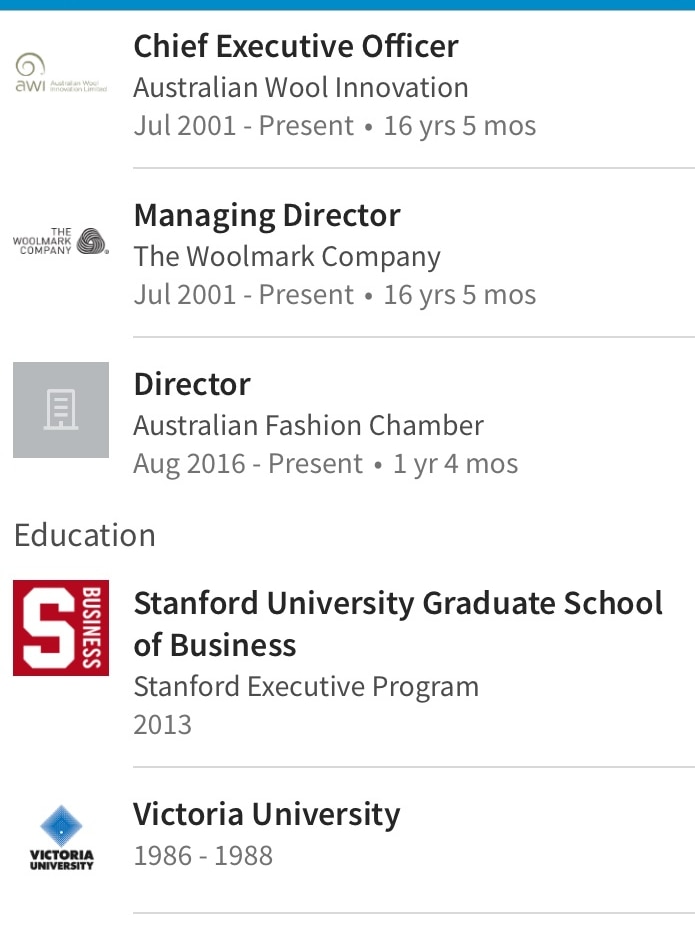Tap the 1986 - 1988 years text

tap(203, 855)
